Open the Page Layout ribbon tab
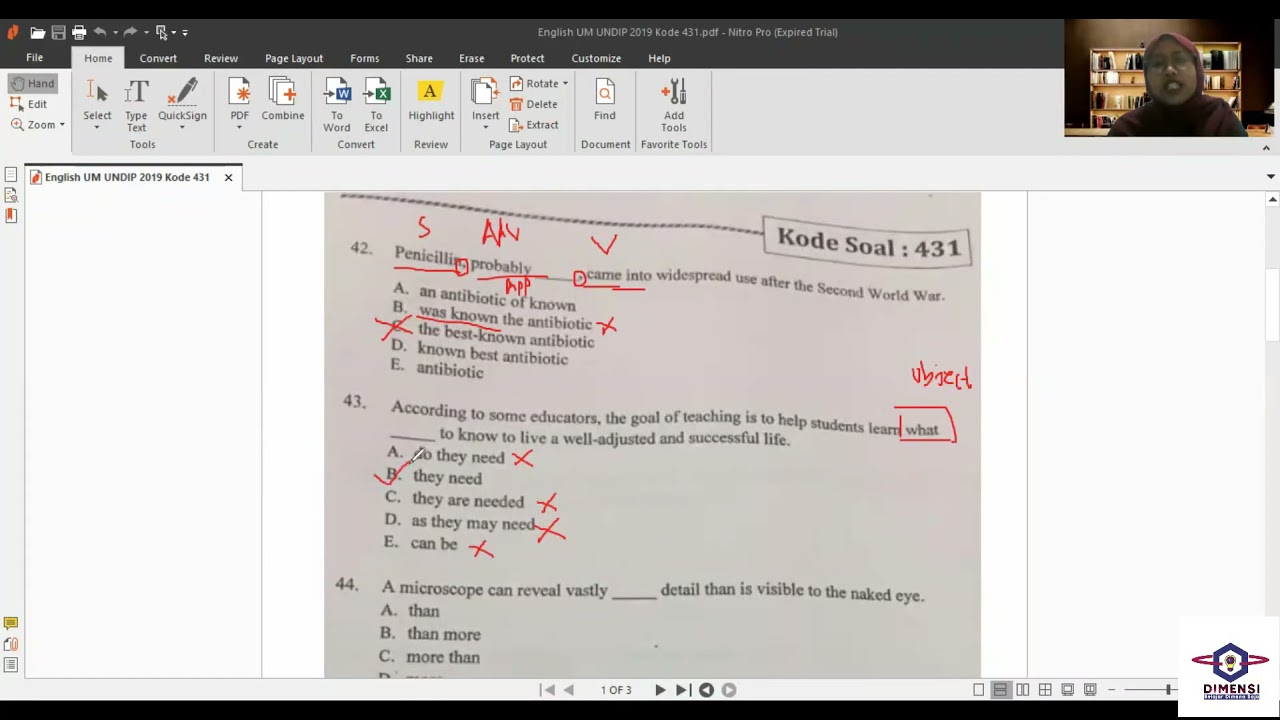 click(x=294, y=58)
